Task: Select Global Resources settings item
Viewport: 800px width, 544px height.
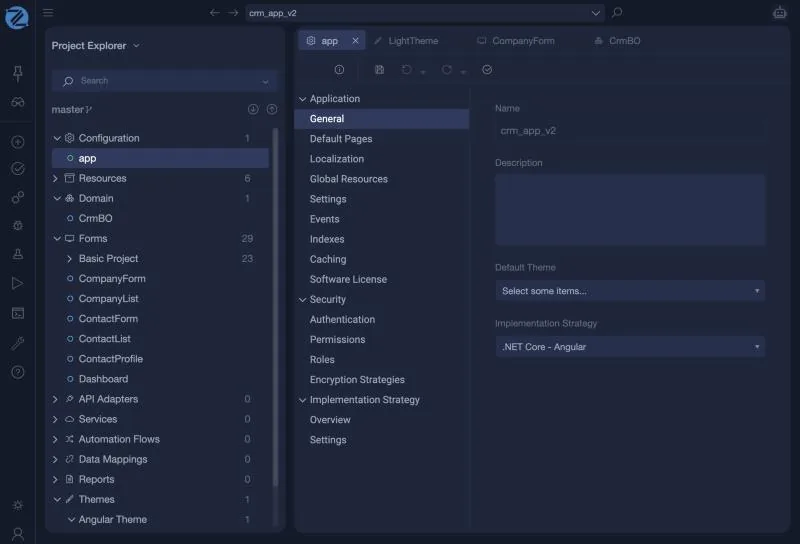Action: [348, 179]
